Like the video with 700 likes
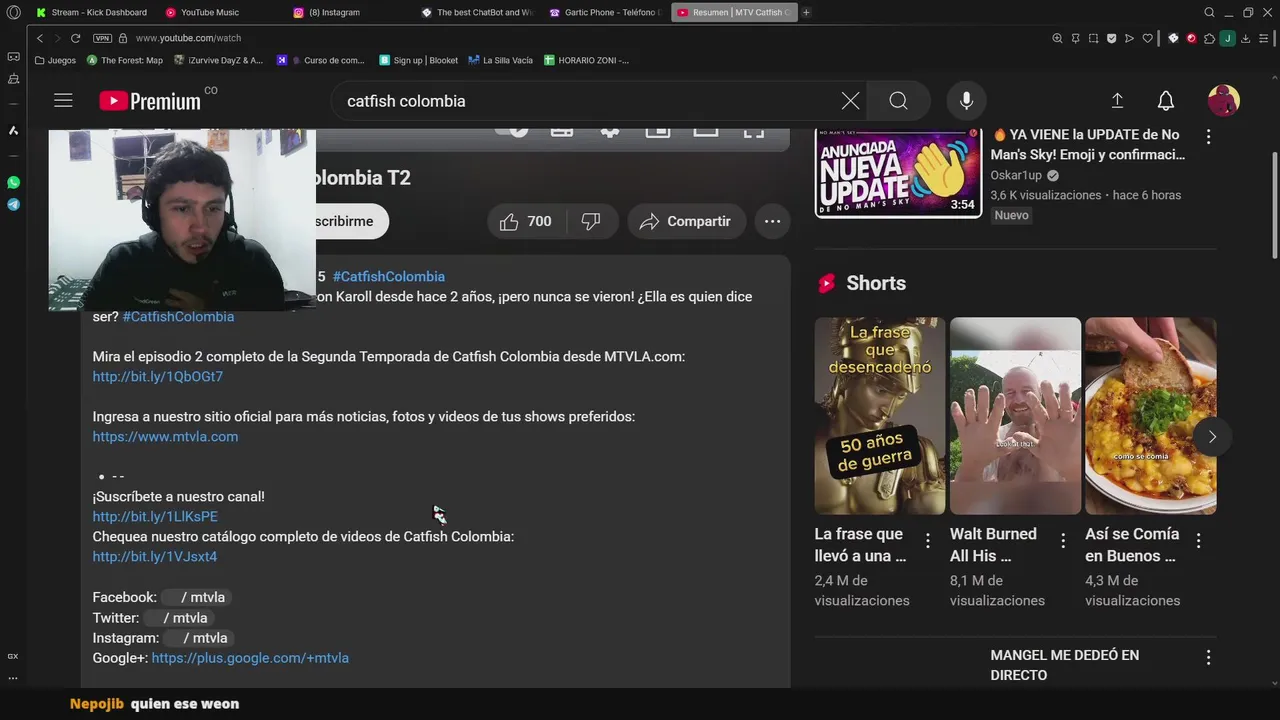The image size is (1280, 720). (526, 221)
